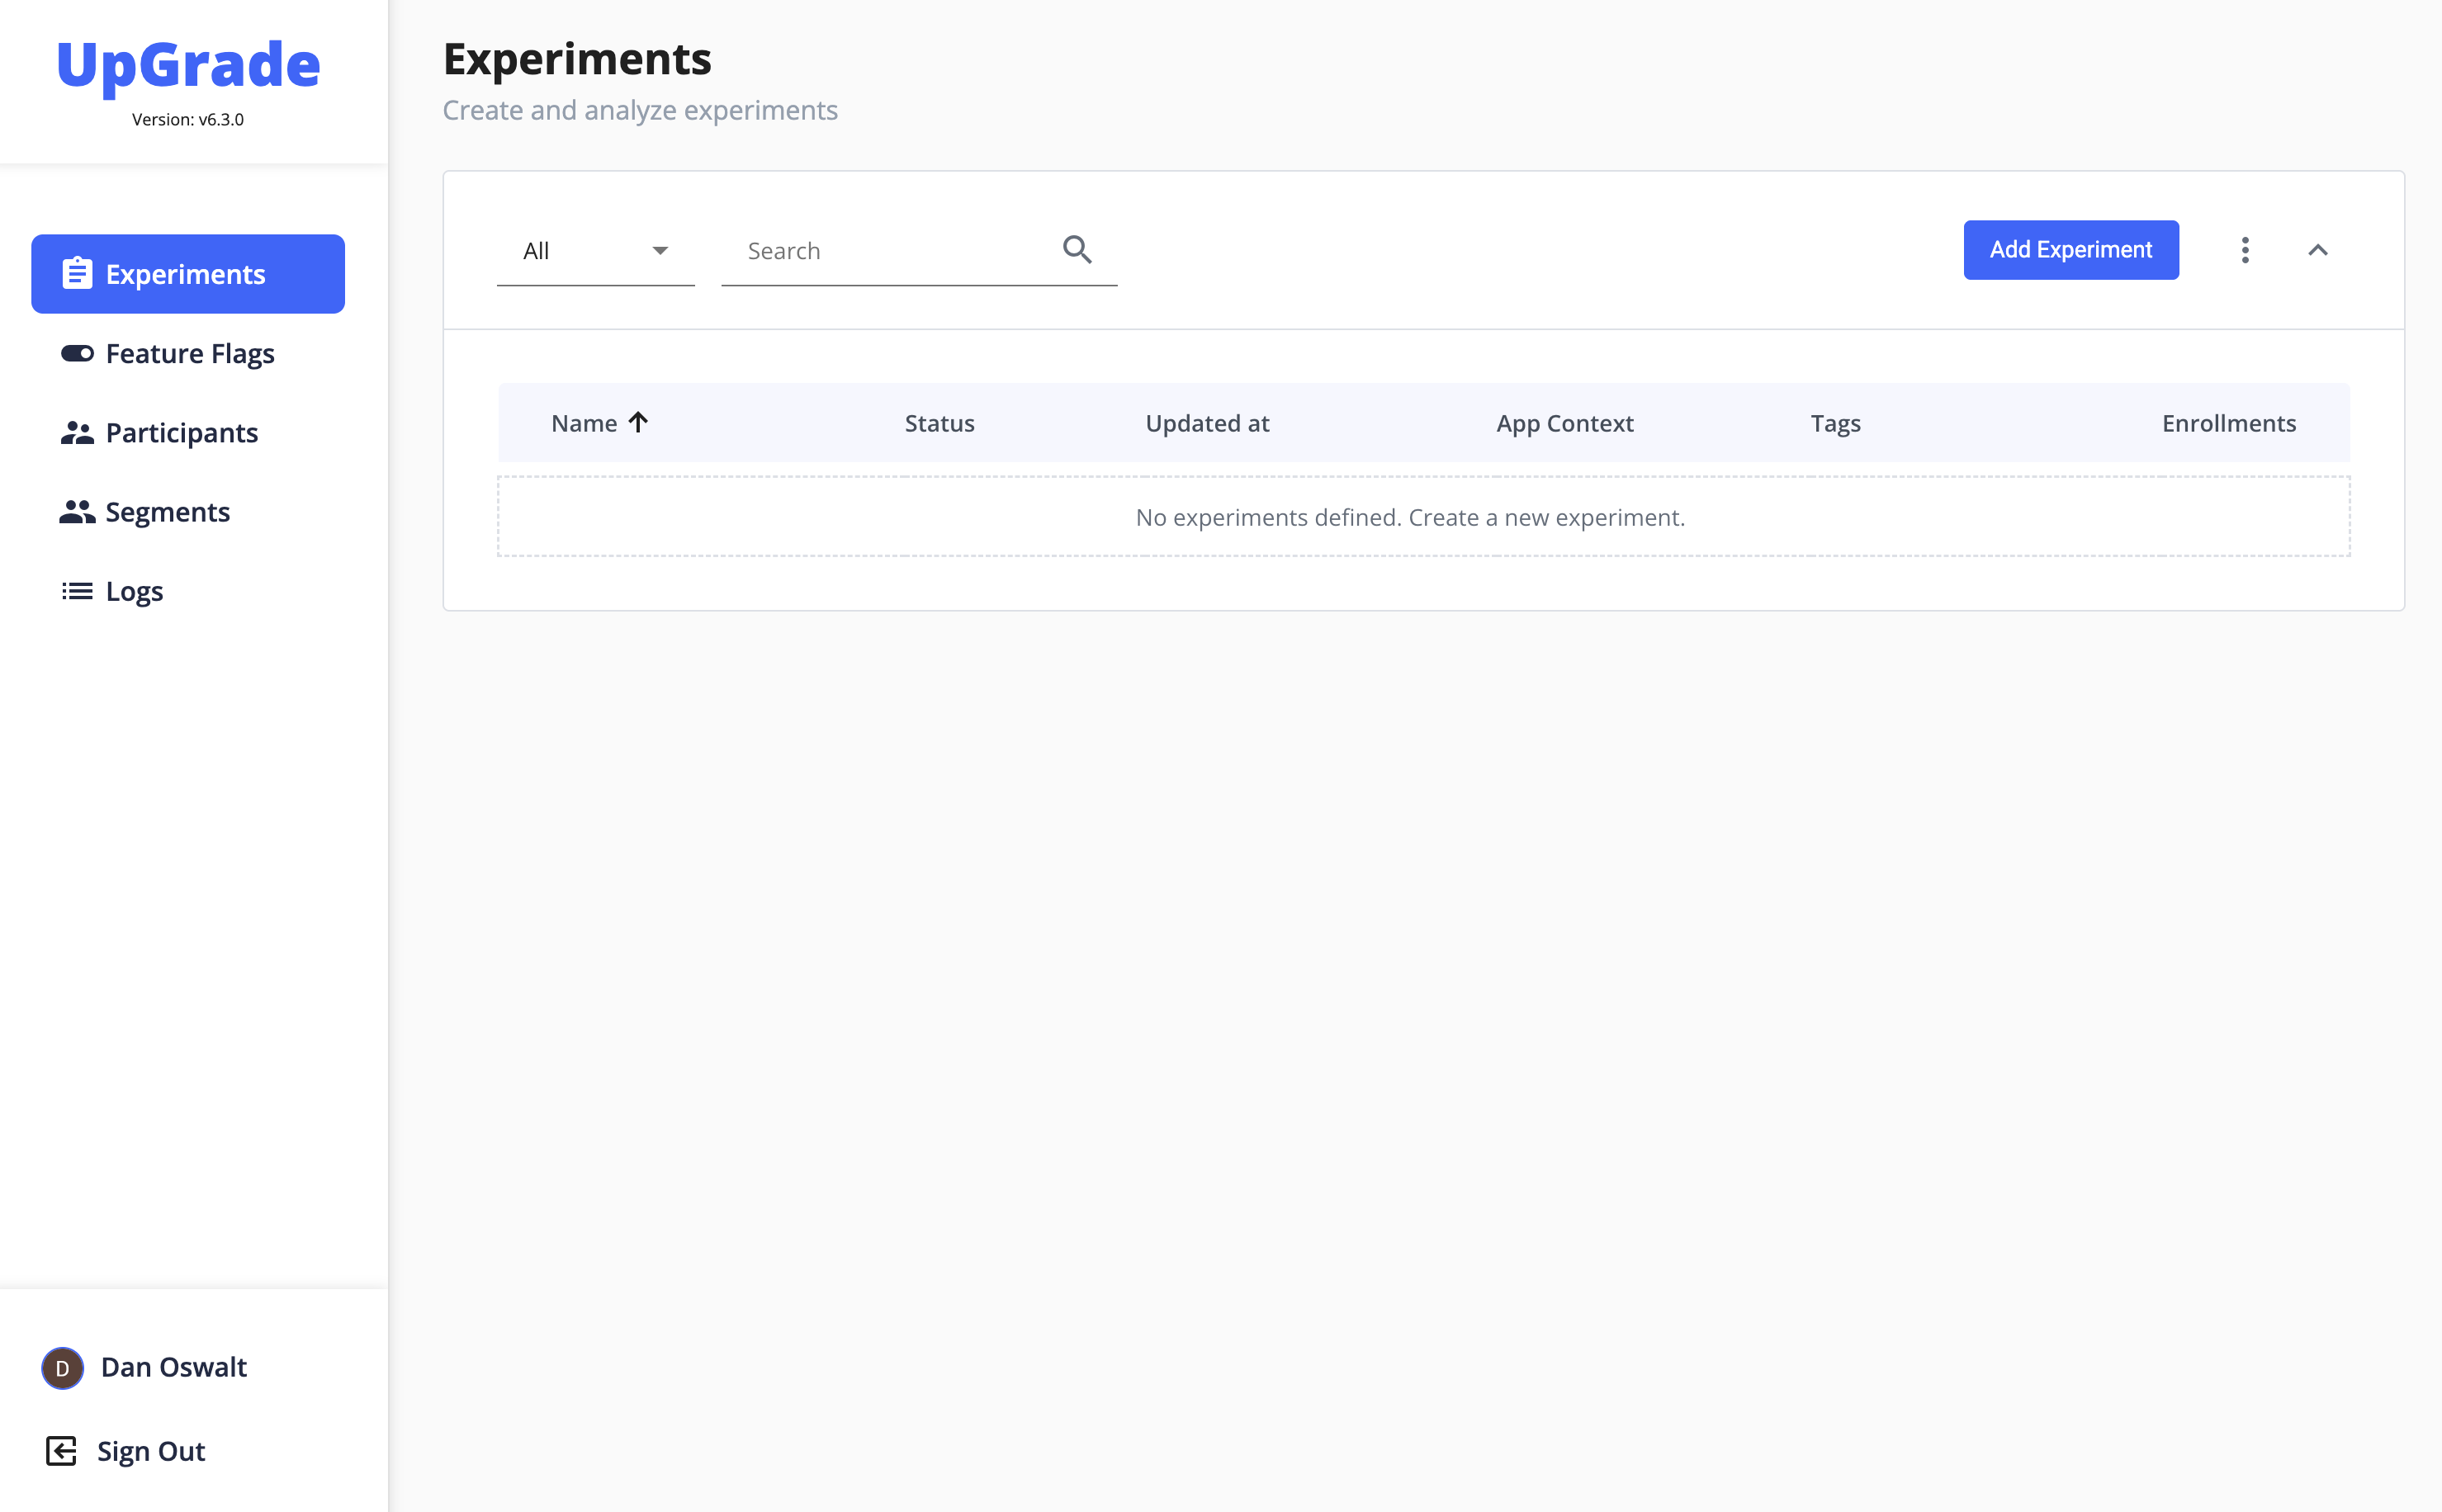Open the All filter dropdown
This screenshot has height=1512, width=2442.
pyautogui.click(x=595, y=251)
